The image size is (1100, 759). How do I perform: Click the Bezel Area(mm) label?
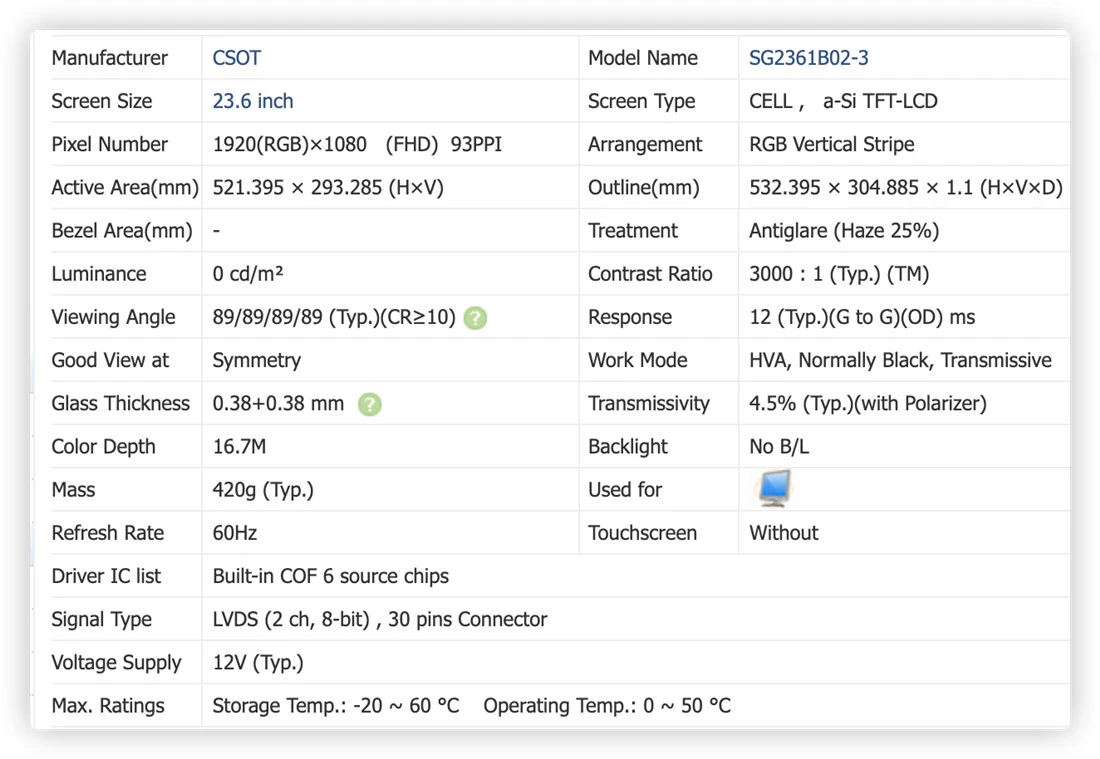[x=121, y=231]
